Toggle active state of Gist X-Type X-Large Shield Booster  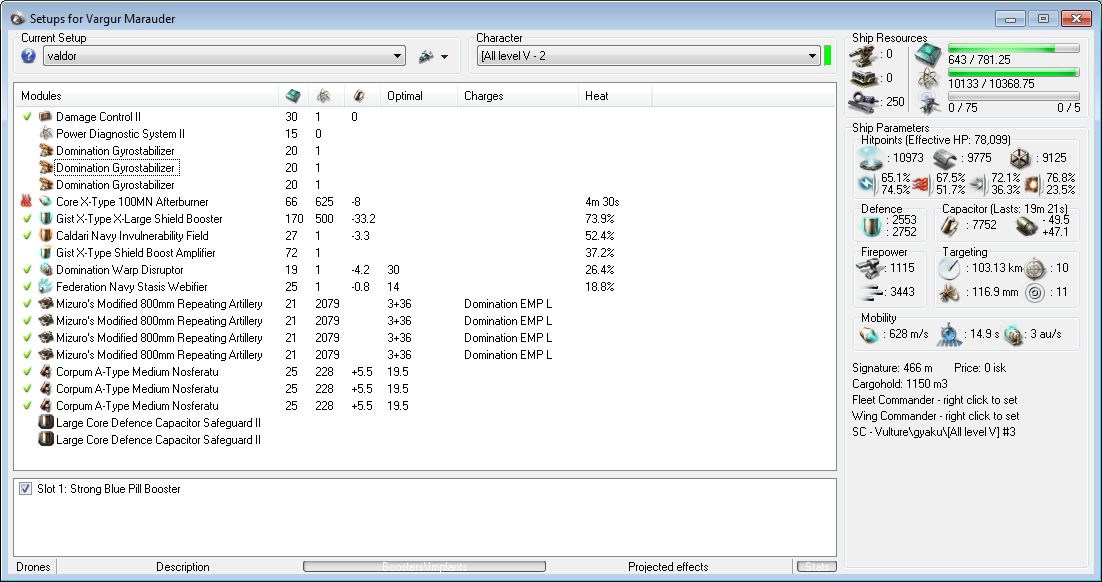pos(27,219)
